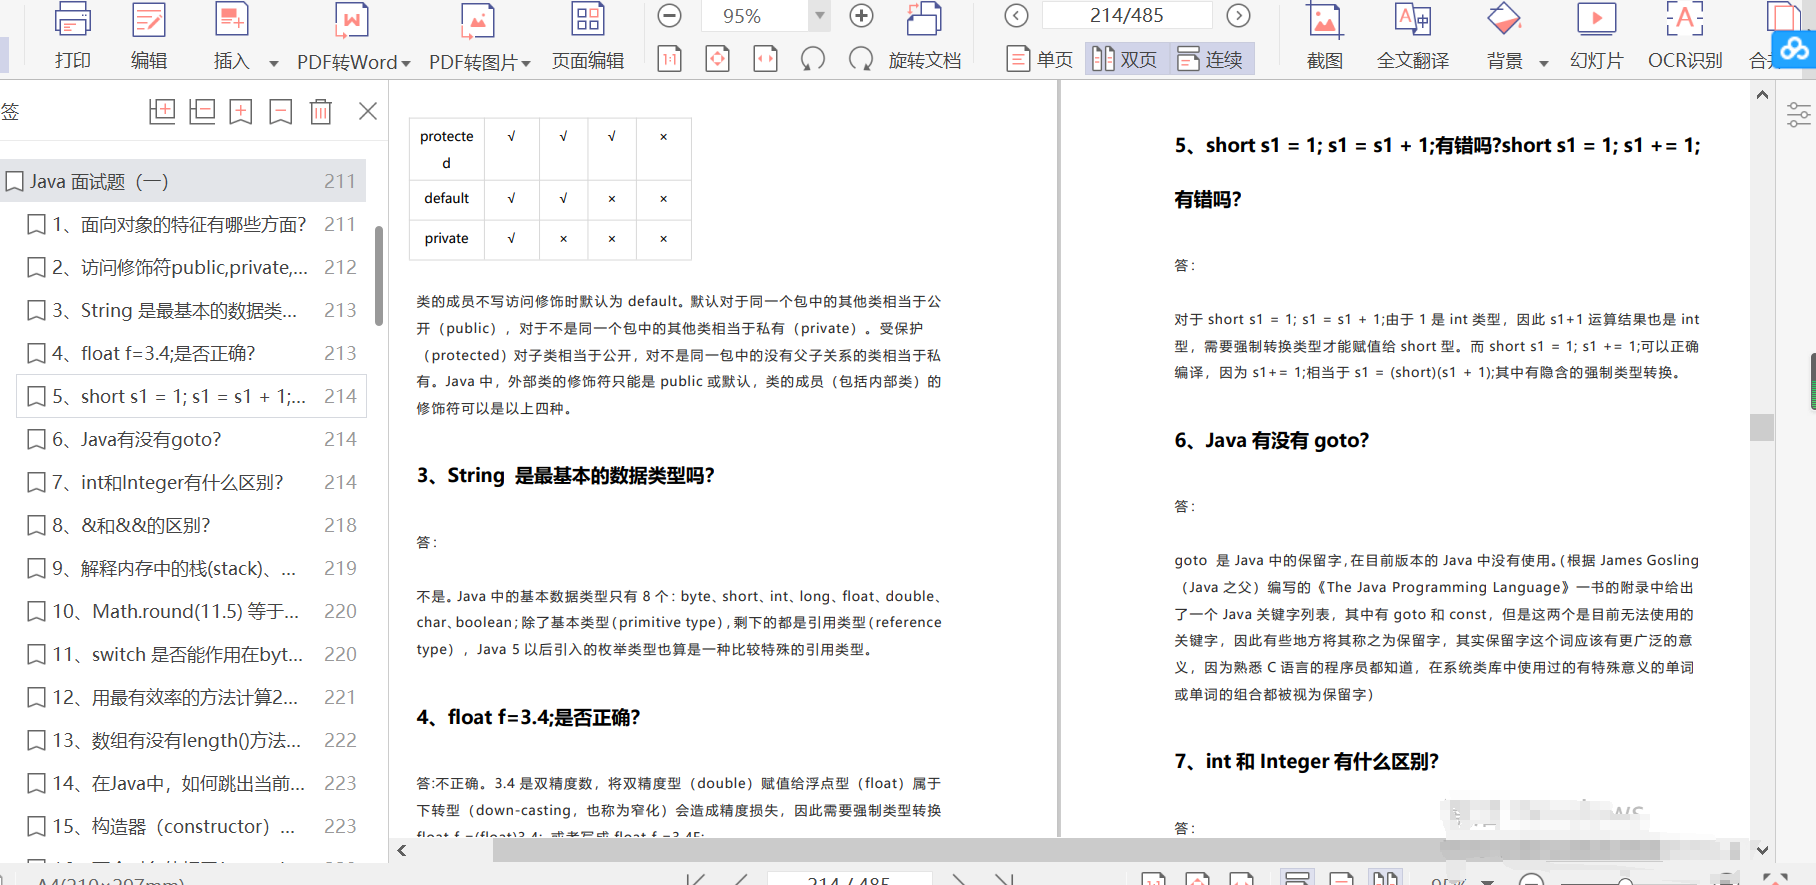The width and height of the screenshot is (1816, 885).
Task: Open bookmark 11、switch 是否能作用在byt
Action: click(192, 654)
